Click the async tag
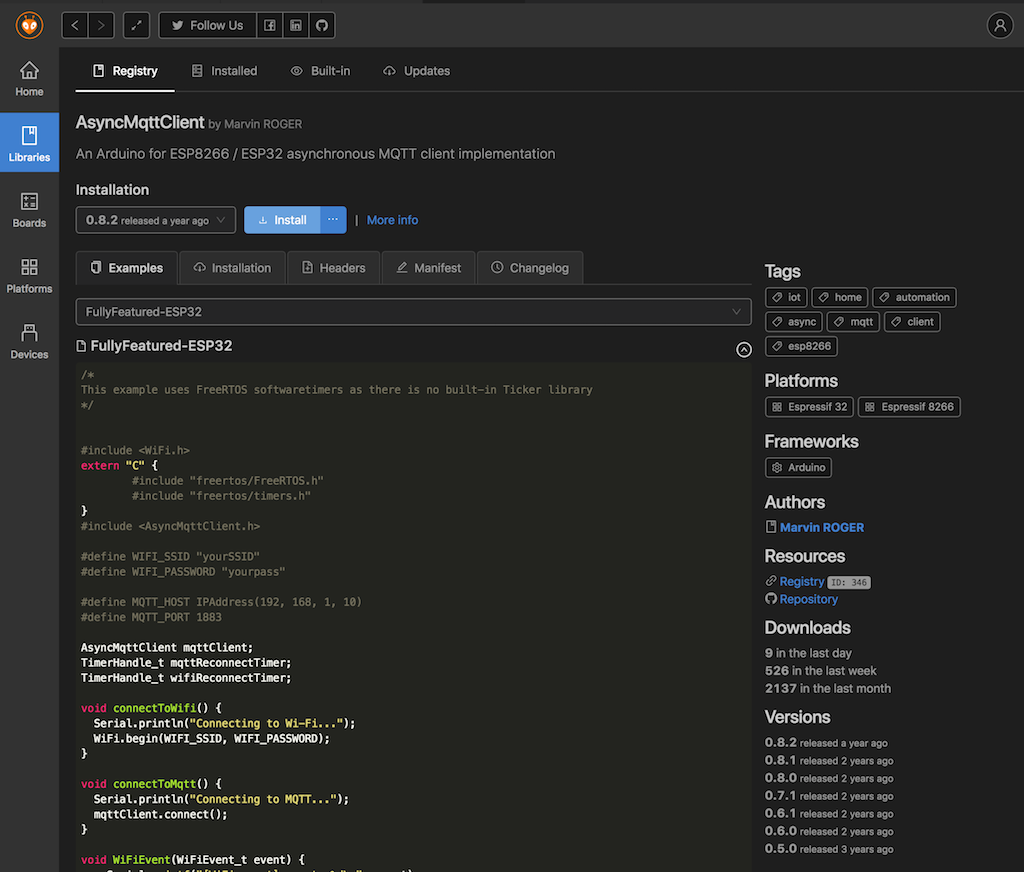 click(x=793, y=321)
